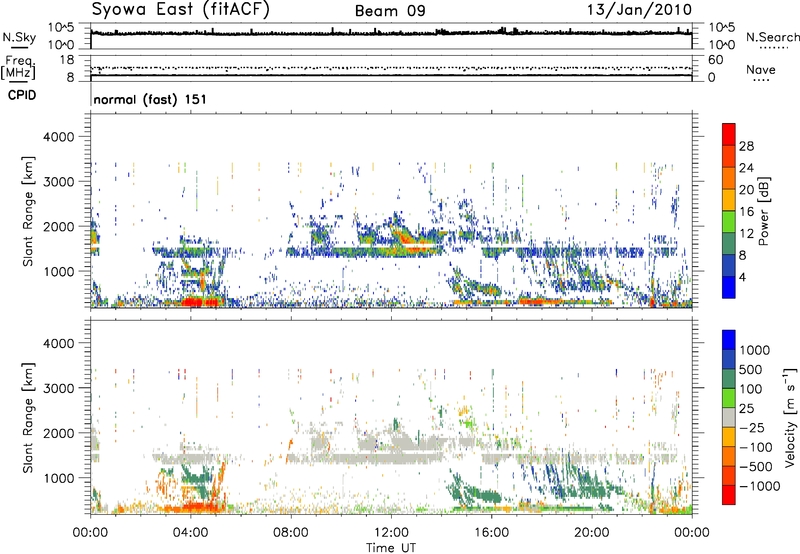Select the 'CPID' row label

[x=22, y=95]
